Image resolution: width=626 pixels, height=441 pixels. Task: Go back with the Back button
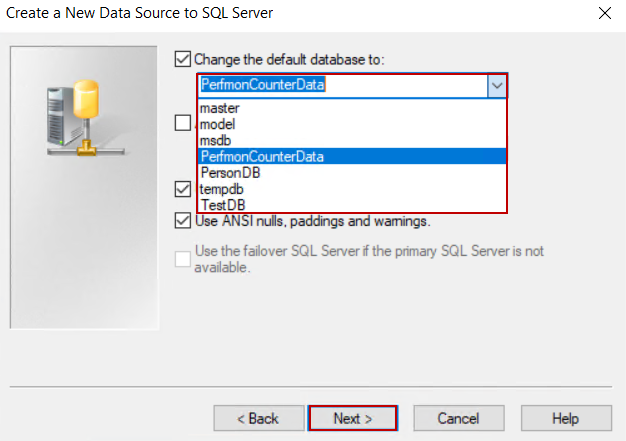click(258, 418)
